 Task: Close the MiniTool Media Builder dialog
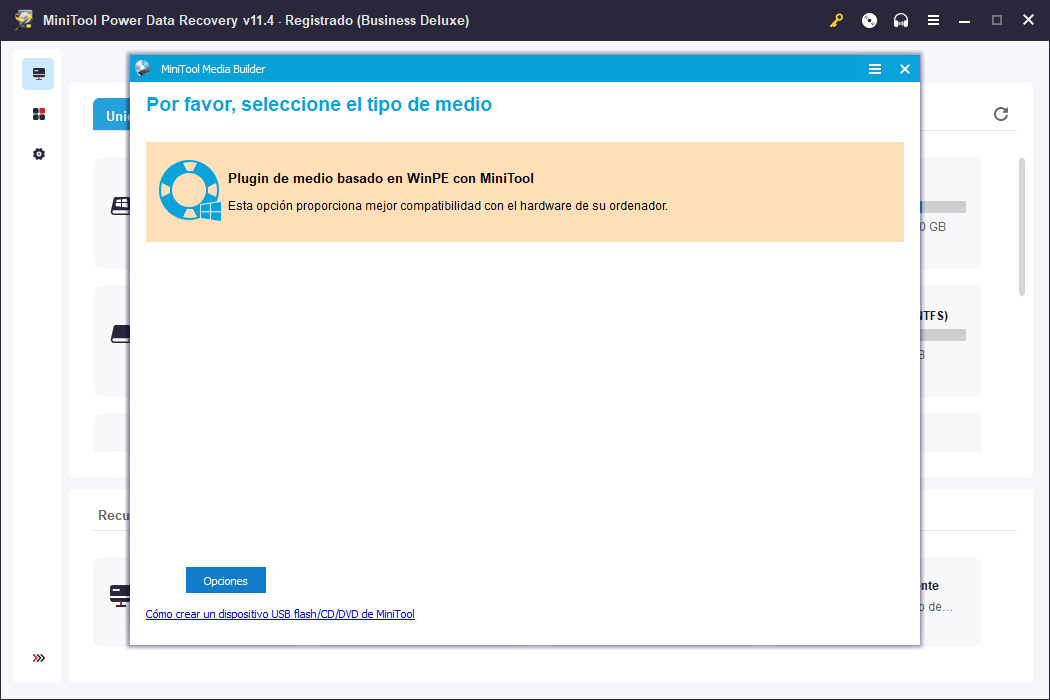tap(905, 69)
